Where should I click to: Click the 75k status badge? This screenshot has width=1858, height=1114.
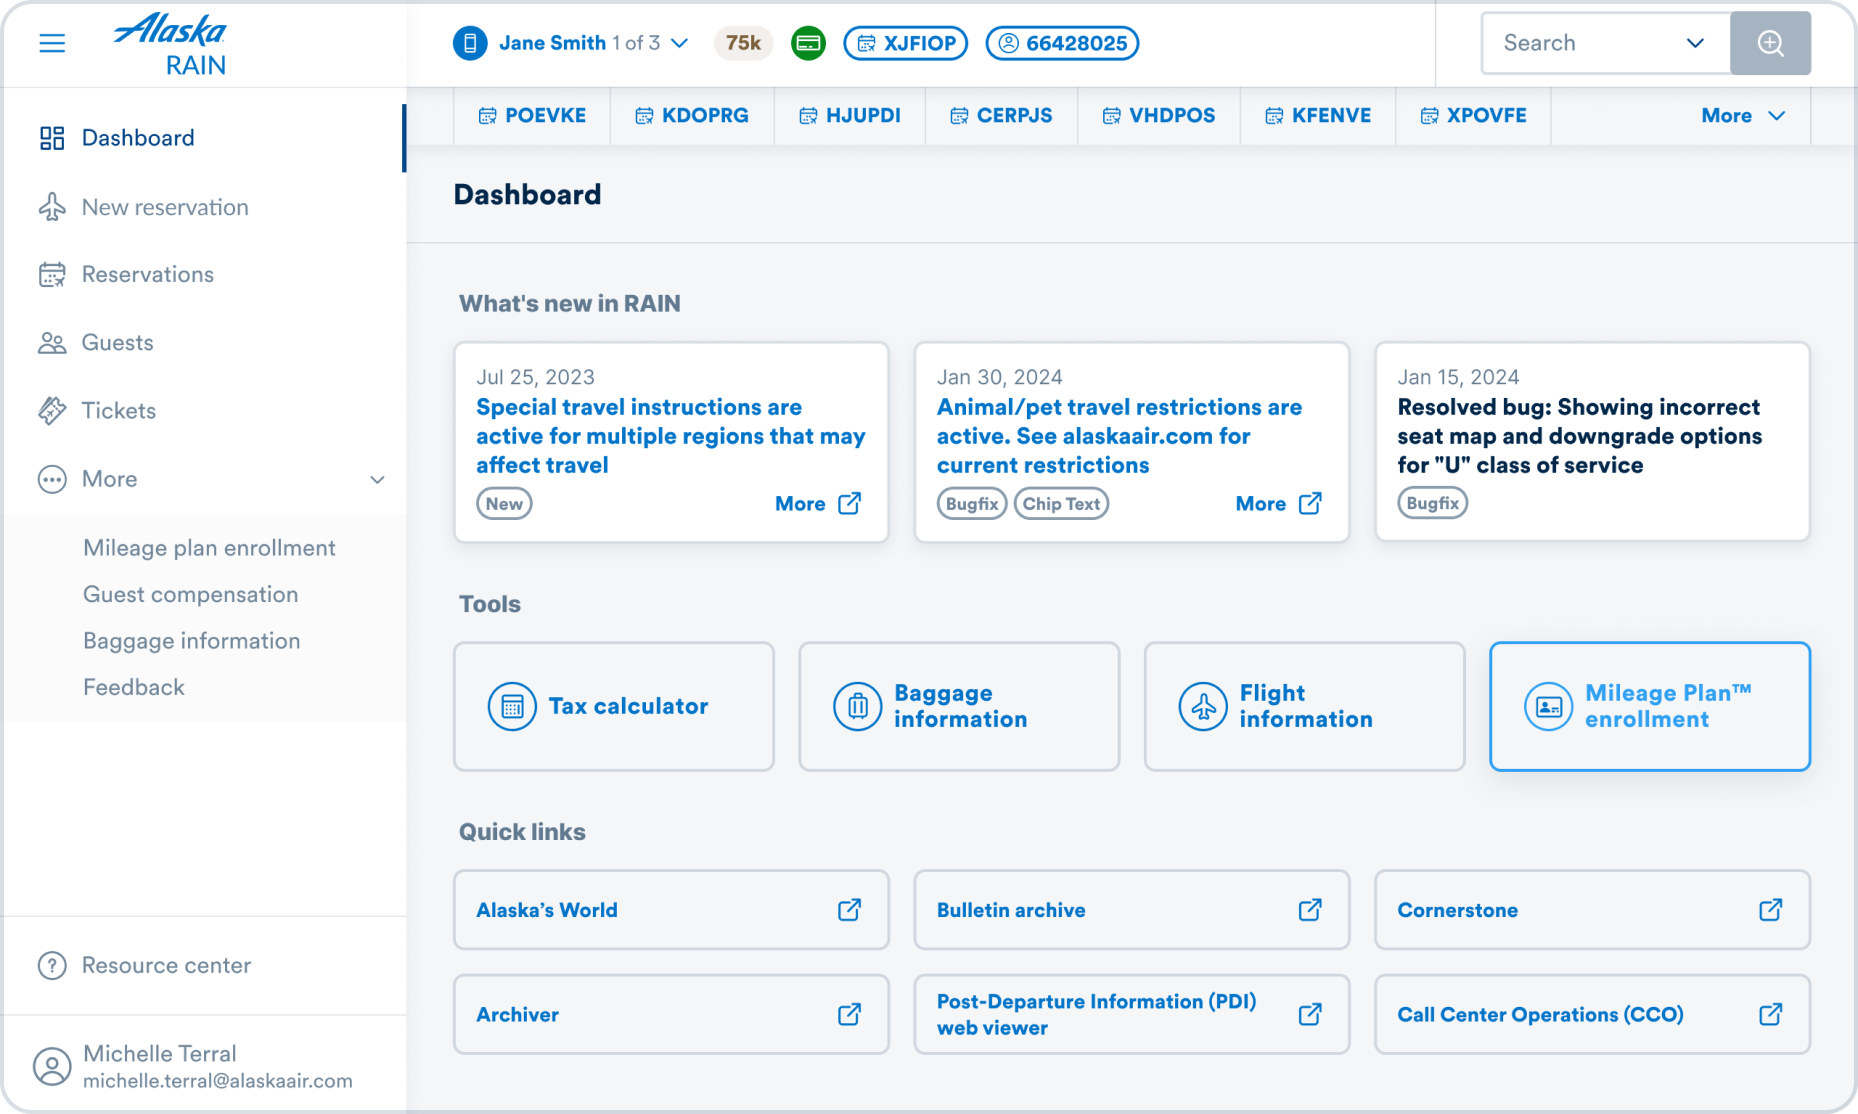point(743,43)
